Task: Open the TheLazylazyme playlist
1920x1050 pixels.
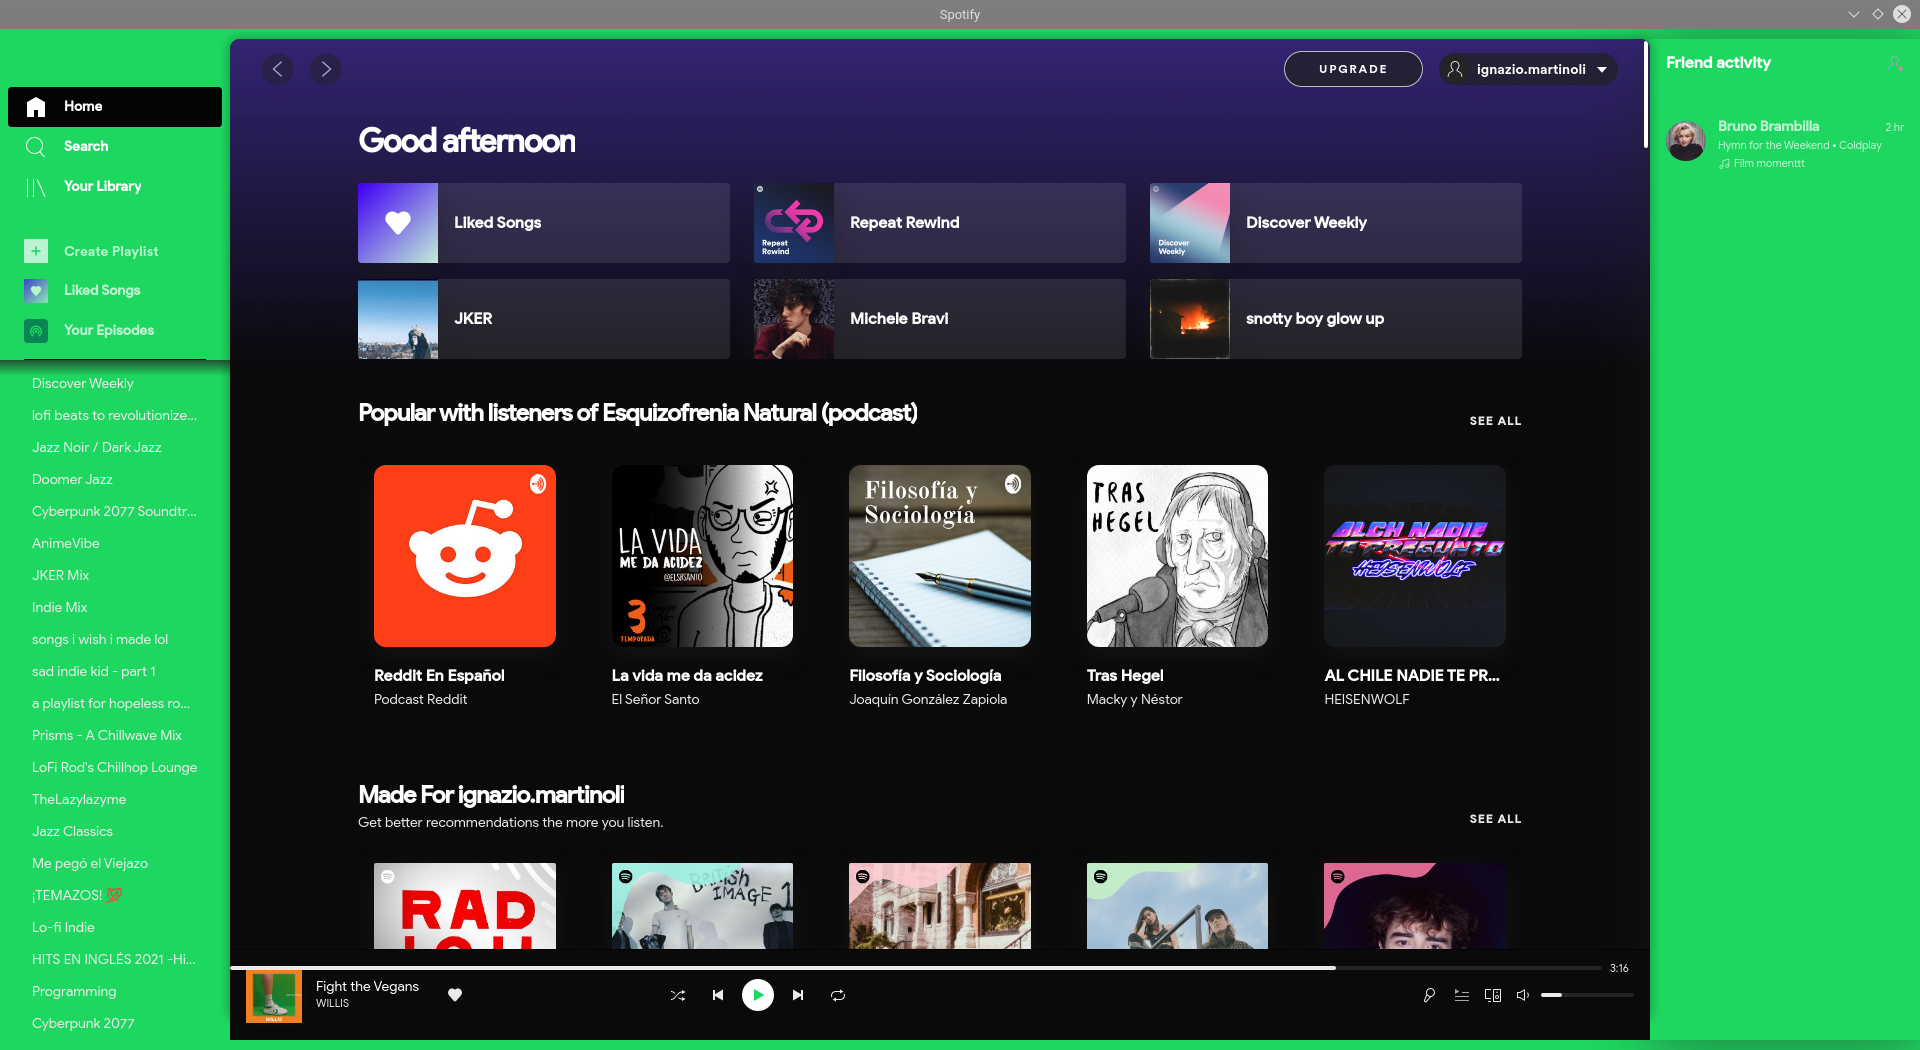Action: [79, 799]
